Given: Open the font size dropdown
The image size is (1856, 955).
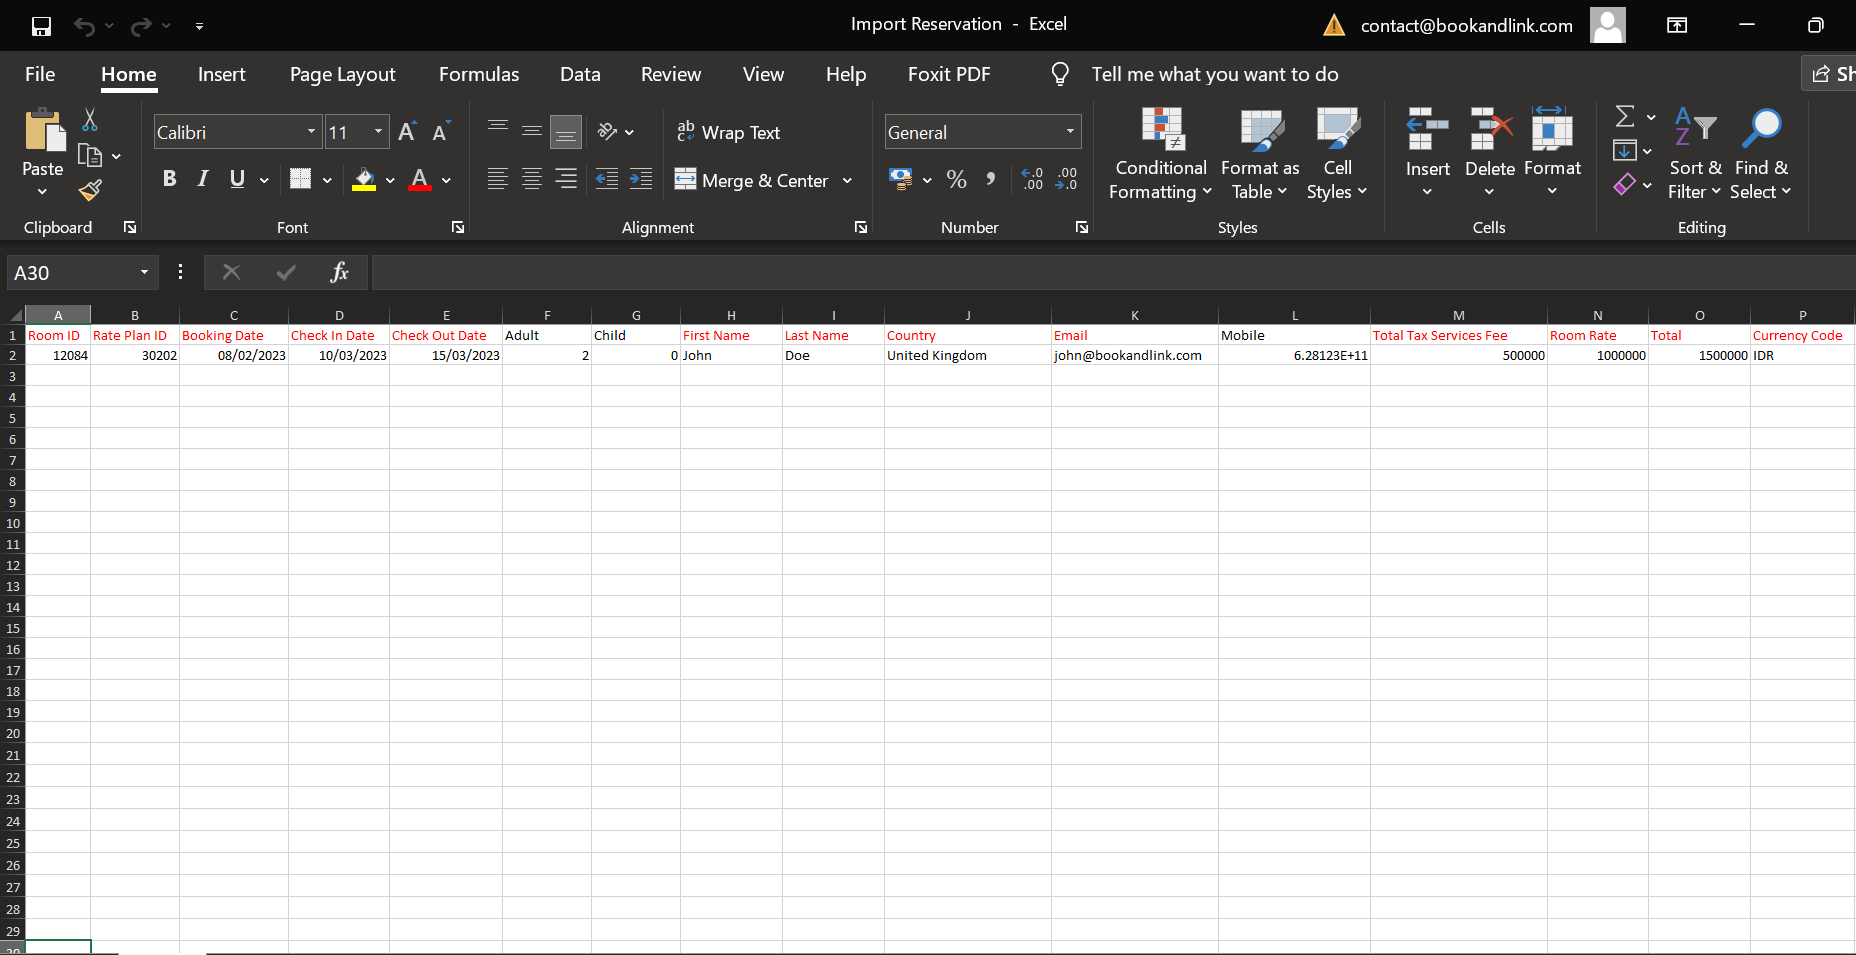Looking at the screenshot, I should [378, 132].
